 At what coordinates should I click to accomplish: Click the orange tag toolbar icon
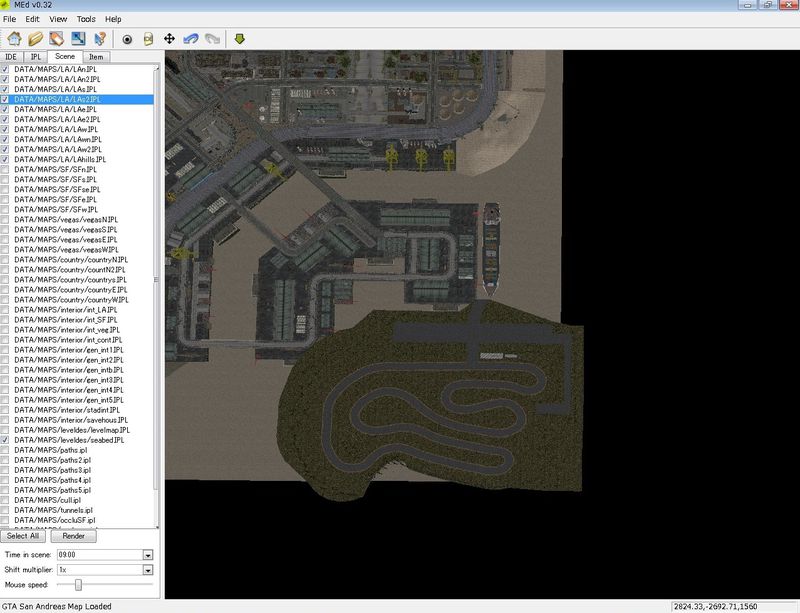[57, 39]
